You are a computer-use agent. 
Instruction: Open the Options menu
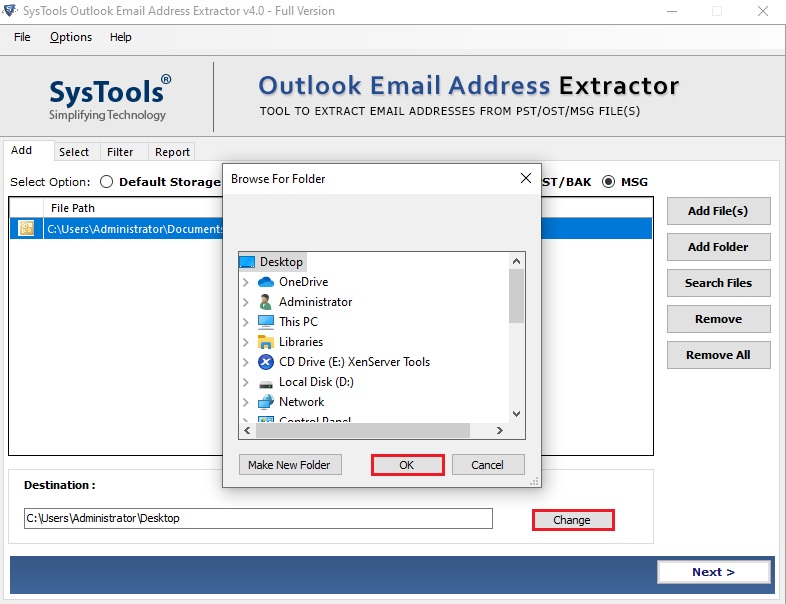point(71,37)
